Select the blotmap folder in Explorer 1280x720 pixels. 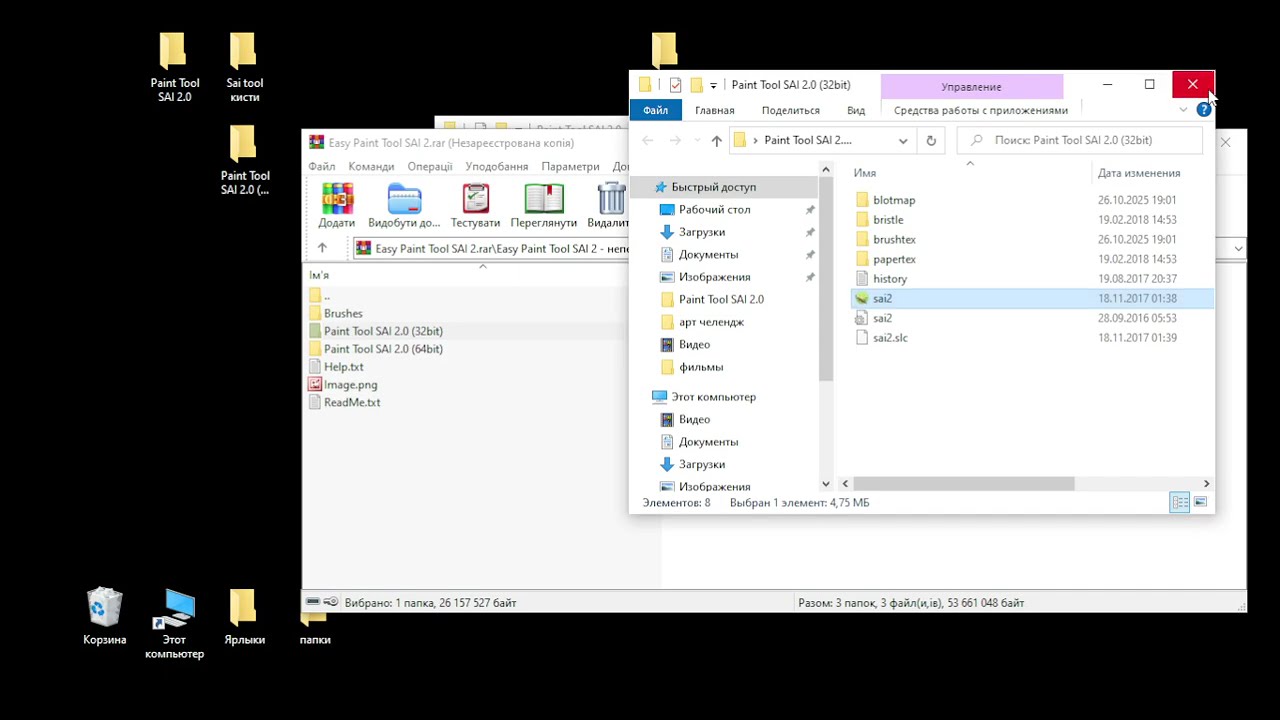pyautogui.click(x=893, y=200)
